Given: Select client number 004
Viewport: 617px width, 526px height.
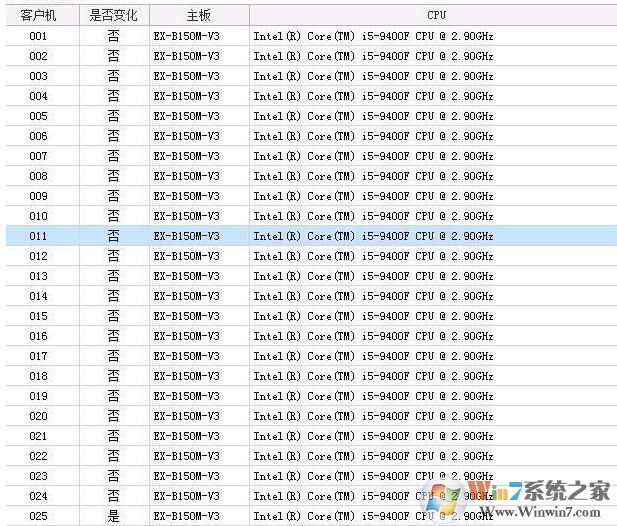Looking at the screenshot, I should 38,96.
